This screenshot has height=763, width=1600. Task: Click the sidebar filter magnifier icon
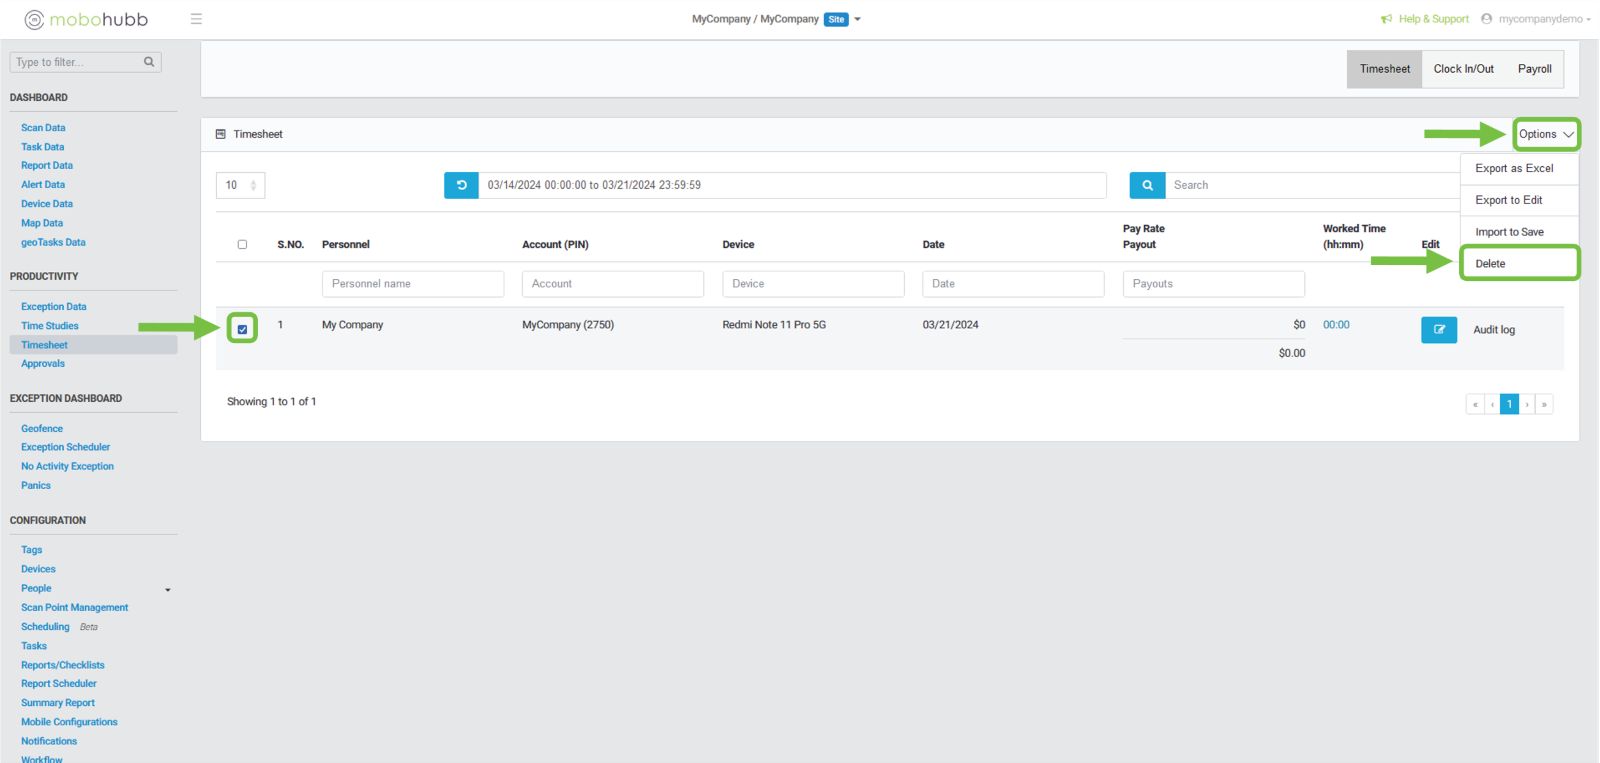149,62
